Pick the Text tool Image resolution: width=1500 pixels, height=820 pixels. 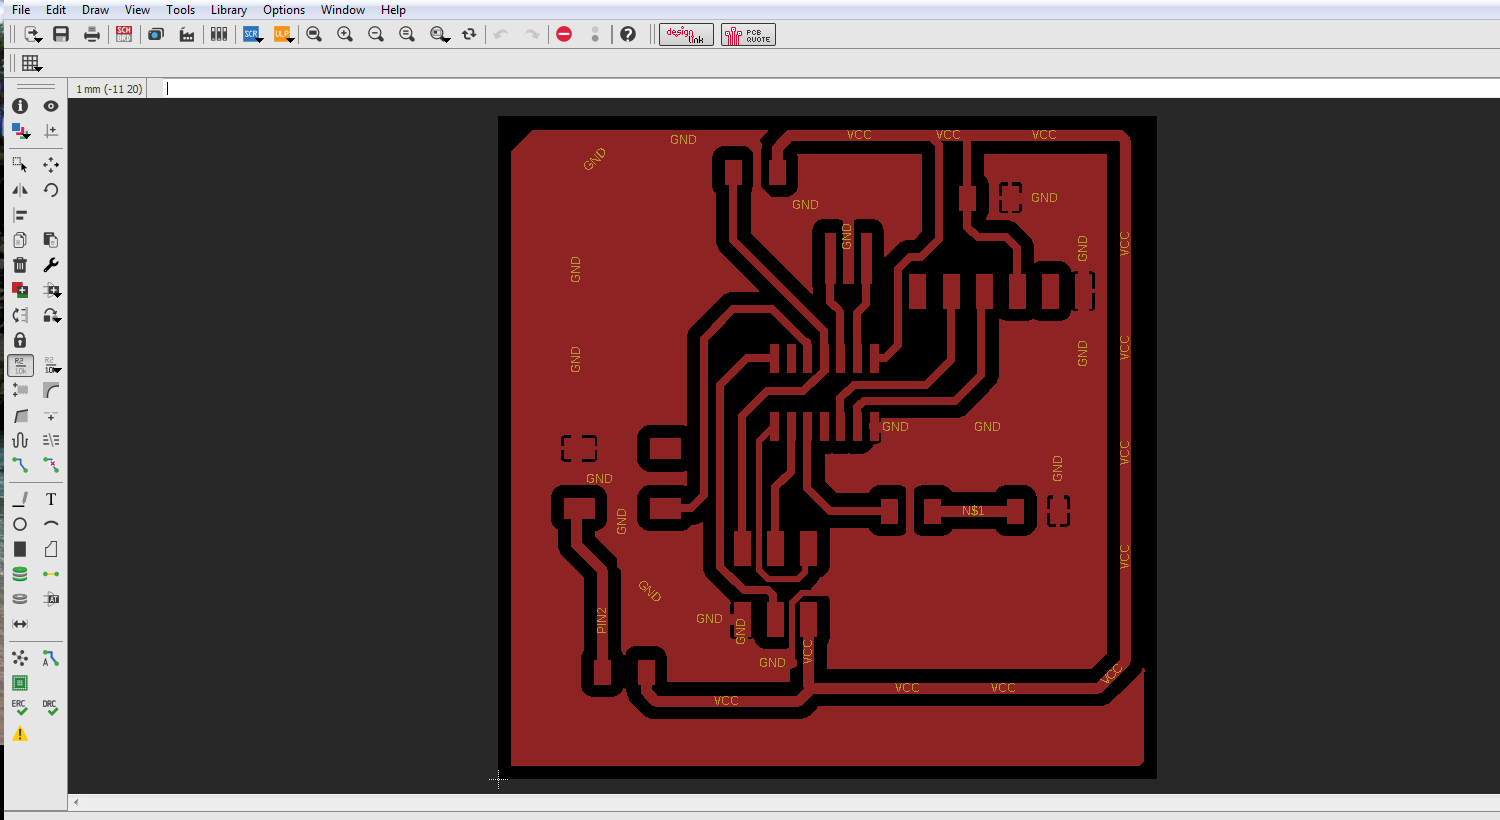tap(51, 499)
